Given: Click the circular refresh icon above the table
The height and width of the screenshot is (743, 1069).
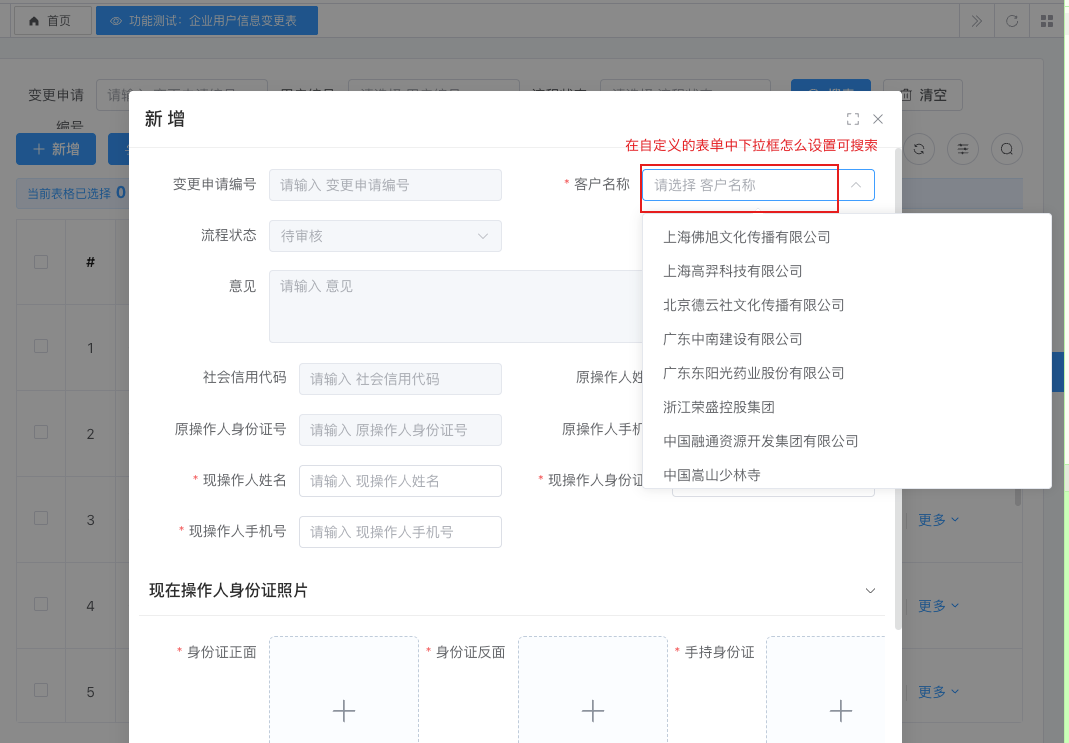Looking at the screenshot, I should [918, 149].
